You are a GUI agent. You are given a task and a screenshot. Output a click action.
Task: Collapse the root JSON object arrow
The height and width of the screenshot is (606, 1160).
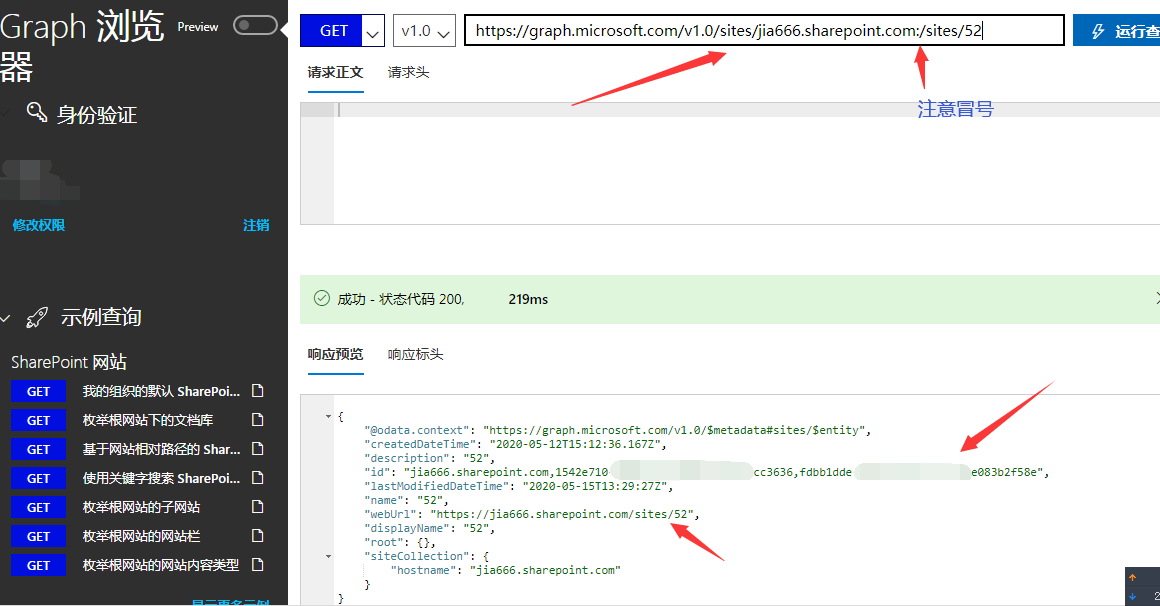[328, 417]
